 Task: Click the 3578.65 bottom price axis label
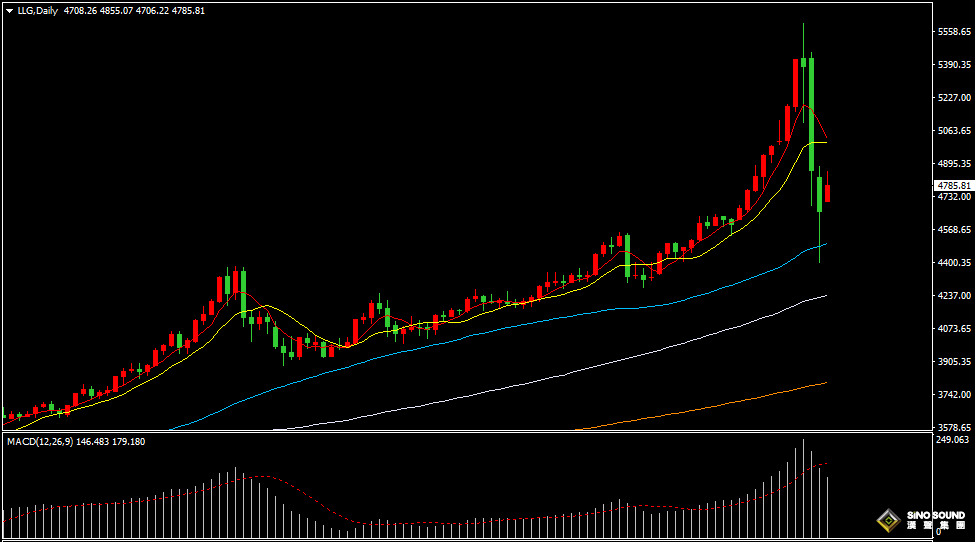953,427
